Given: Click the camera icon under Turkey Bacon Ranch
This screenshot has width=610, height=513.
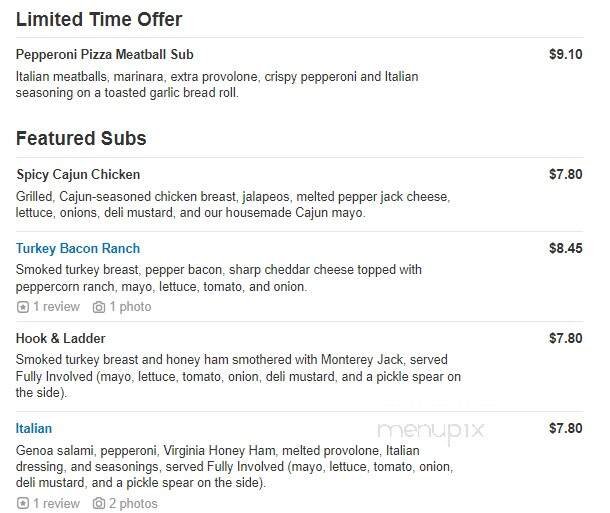Looking at the screenshot, I should tap(99, 307).
